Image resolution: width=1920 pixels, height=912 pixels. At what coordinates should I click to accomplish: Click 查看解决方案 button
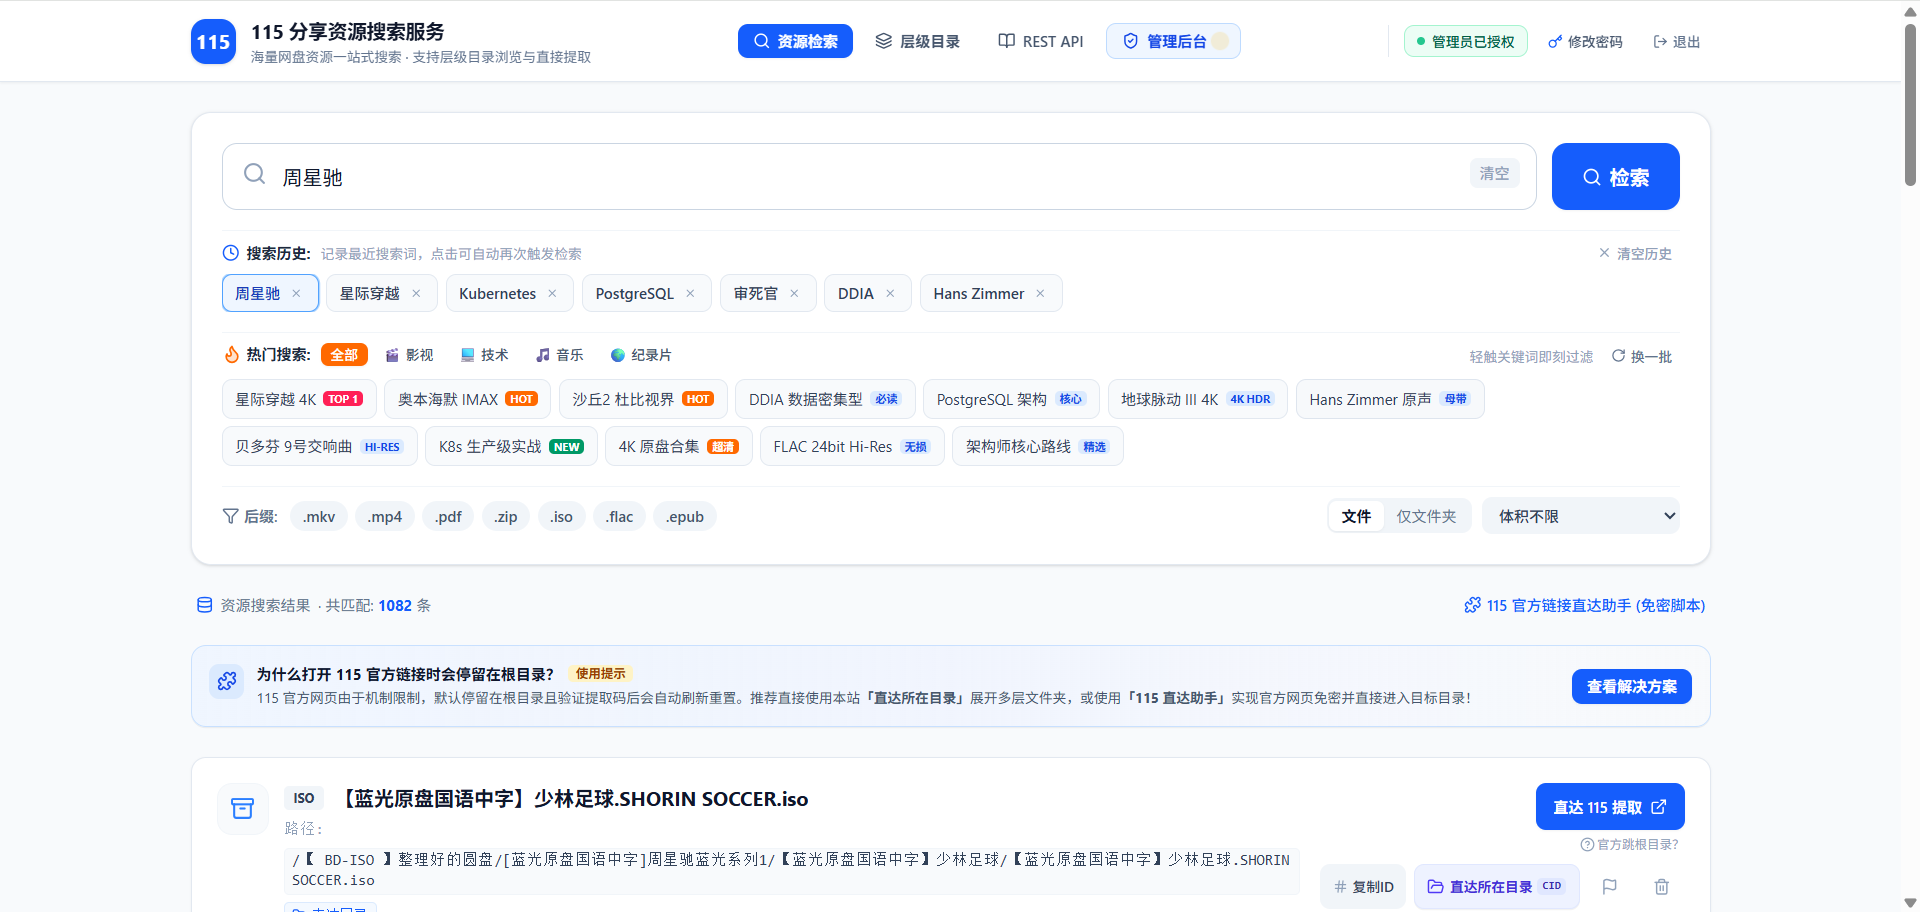coord(1632,686)
